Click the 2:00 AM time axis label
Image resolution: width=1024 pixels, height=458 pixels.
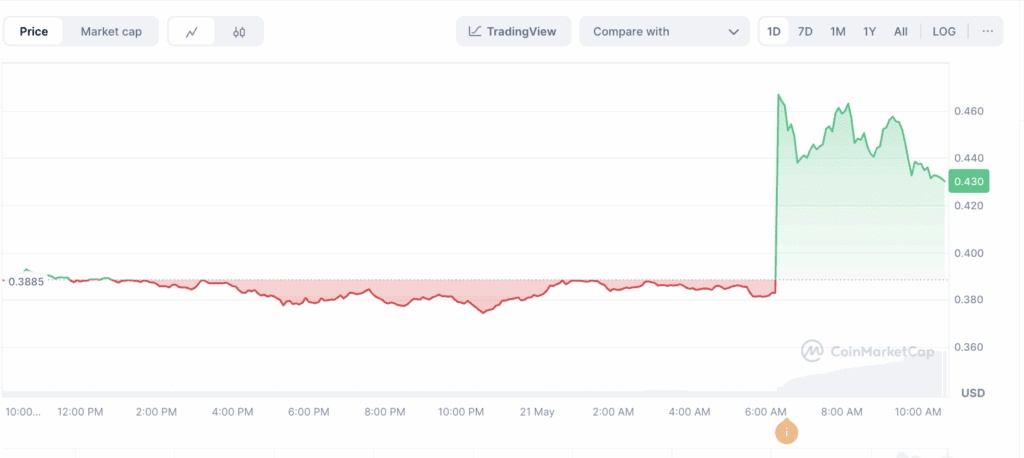[x=613, y=412]
